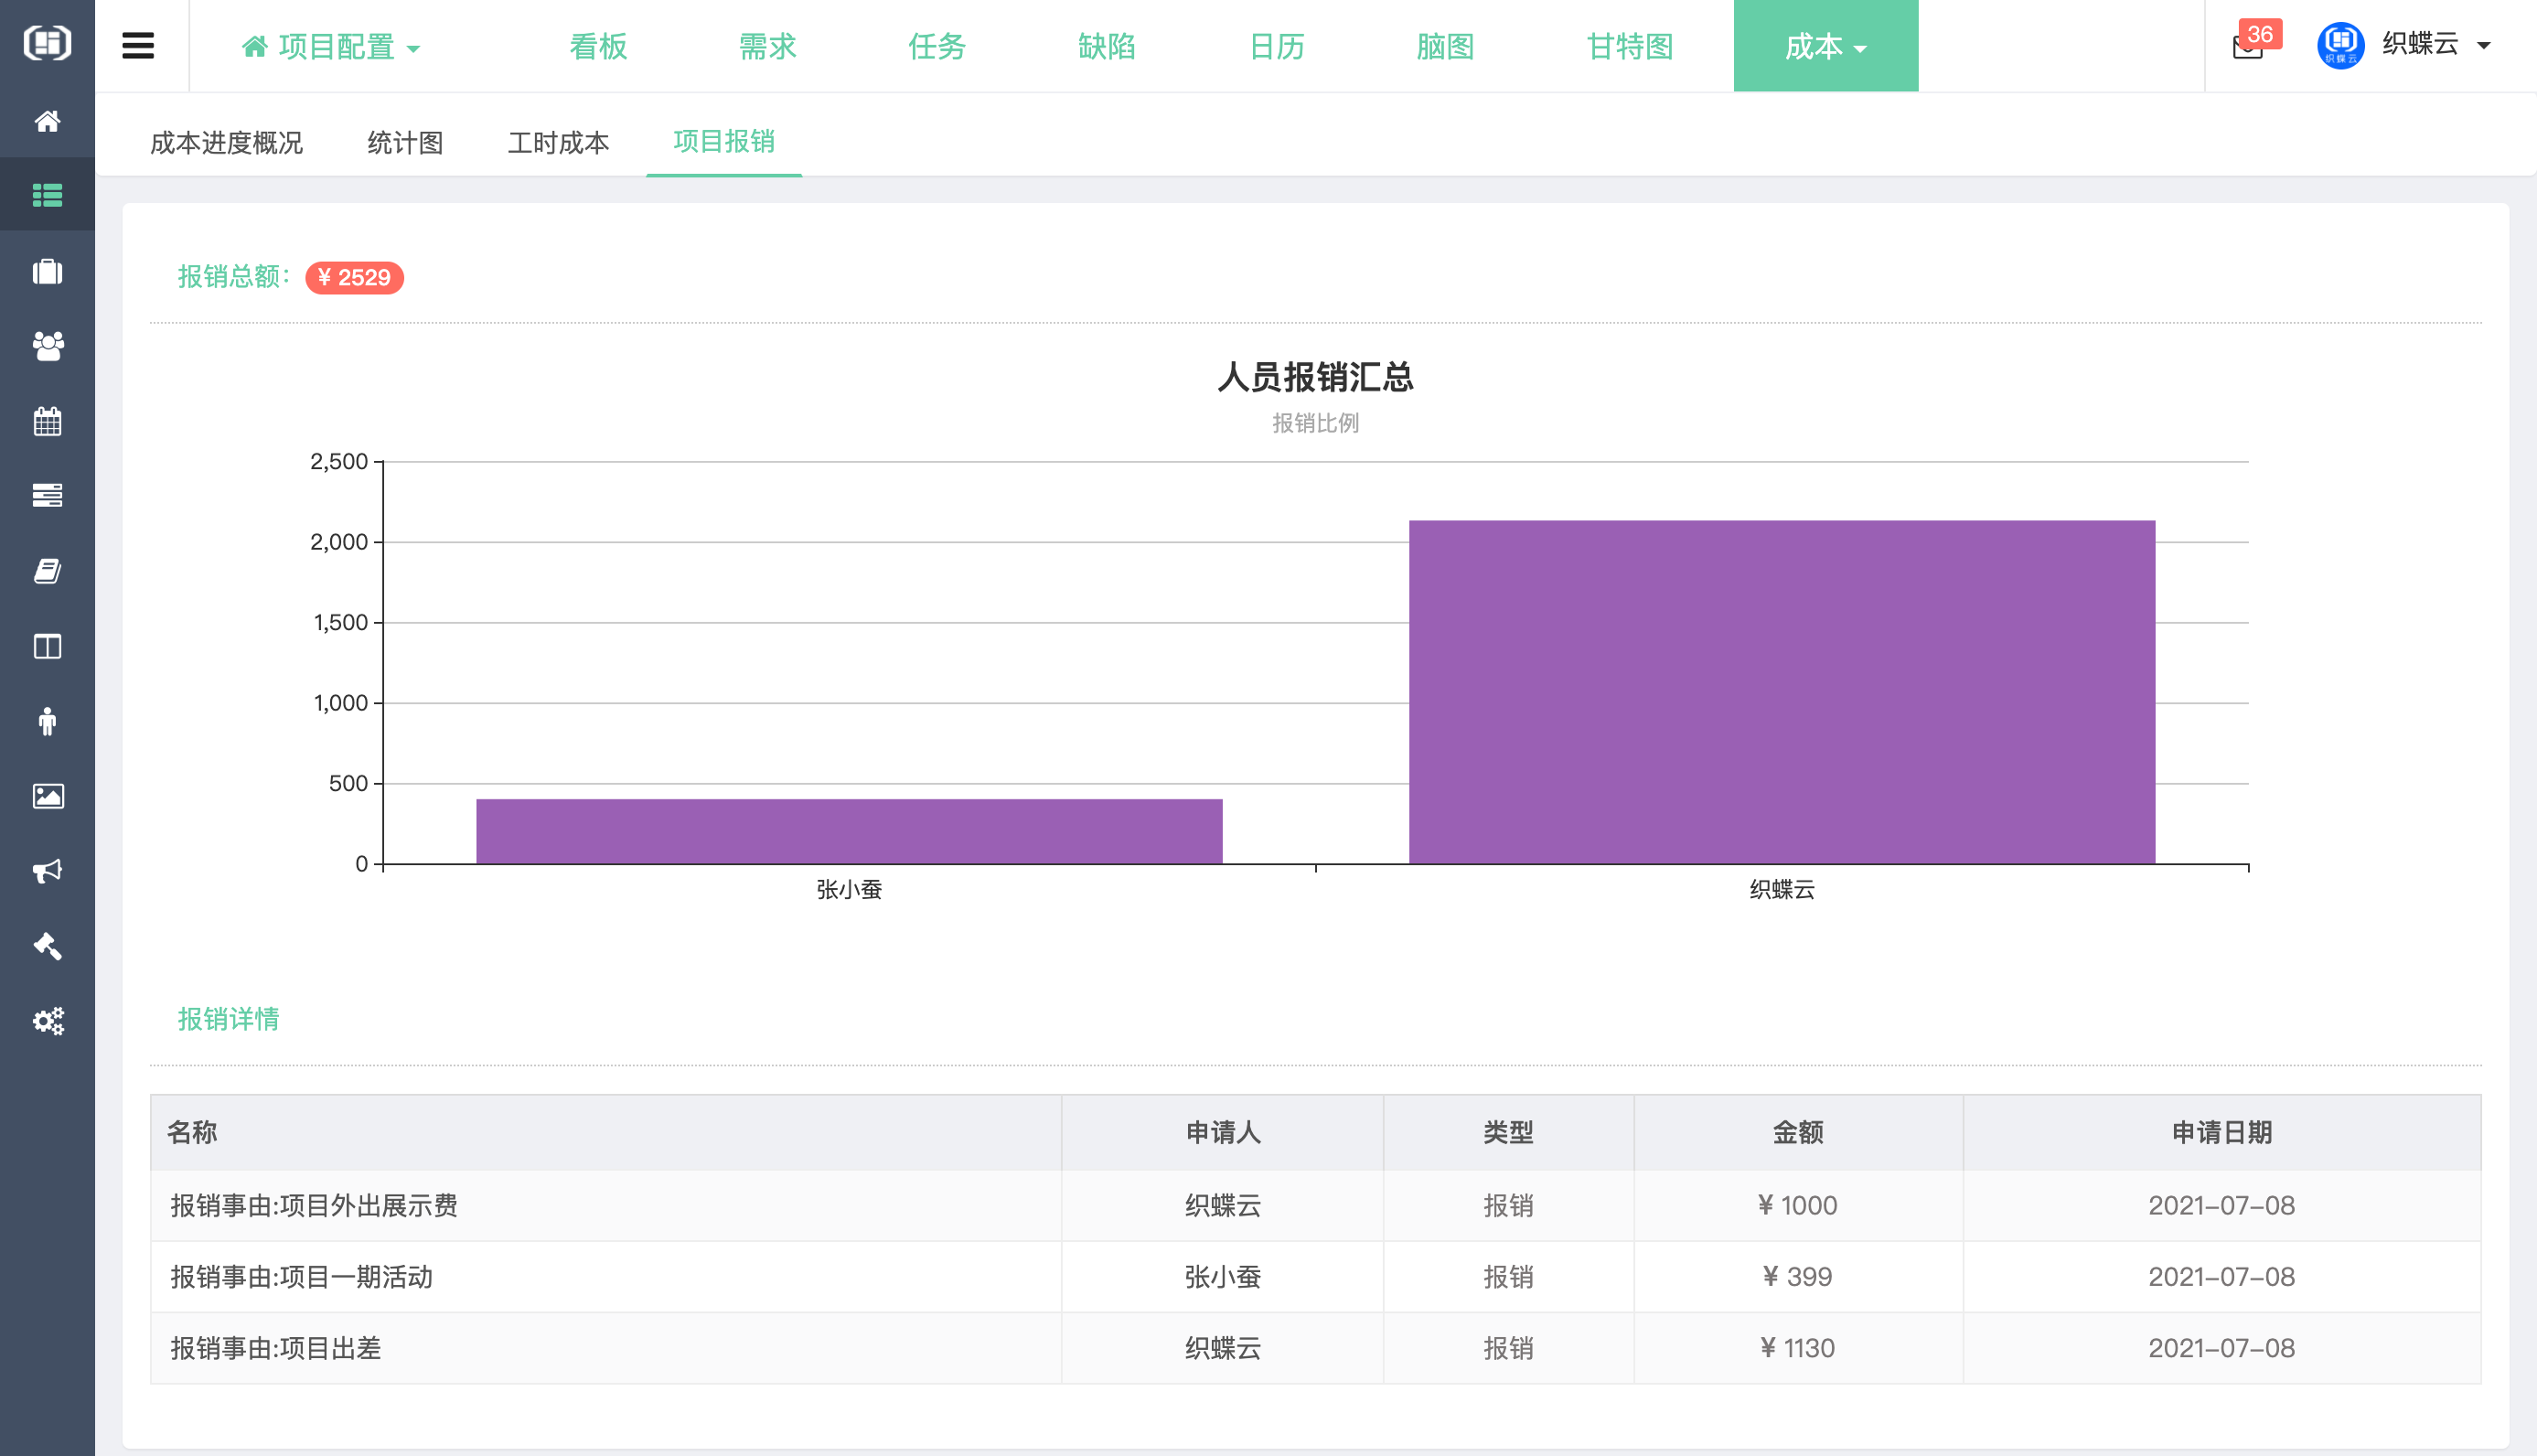Screen dimensions: 2537x1456
Task: Click the megaphone announcement icon in the sidebar
Action: click(47, 871)
